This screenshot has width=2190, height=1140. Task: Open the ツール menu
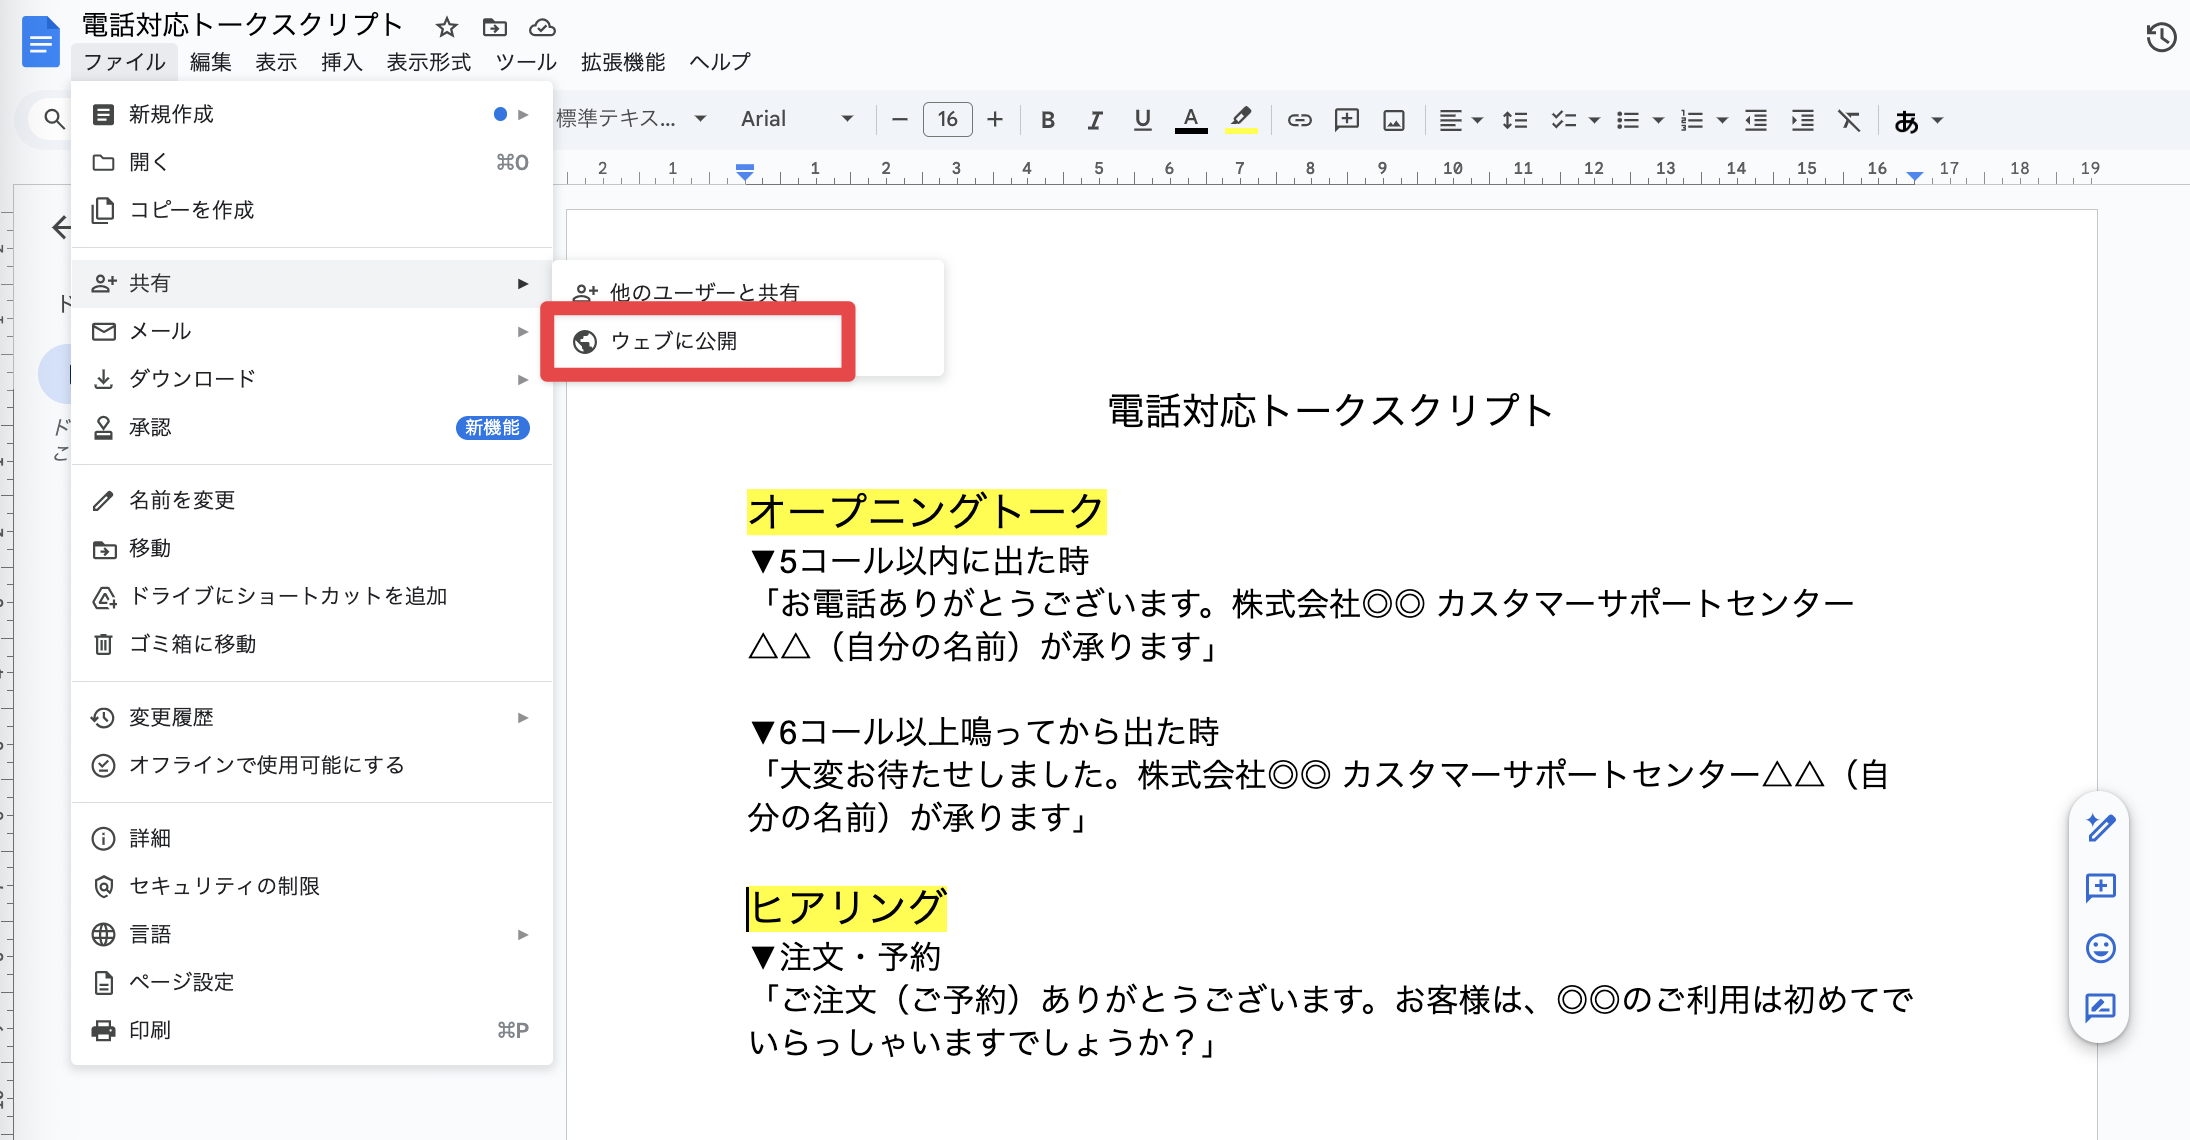[x=526, y=62]
